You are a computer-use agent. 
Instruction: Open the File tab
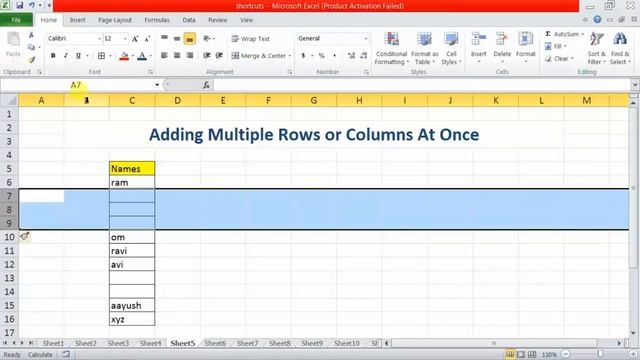click(16, 20)
